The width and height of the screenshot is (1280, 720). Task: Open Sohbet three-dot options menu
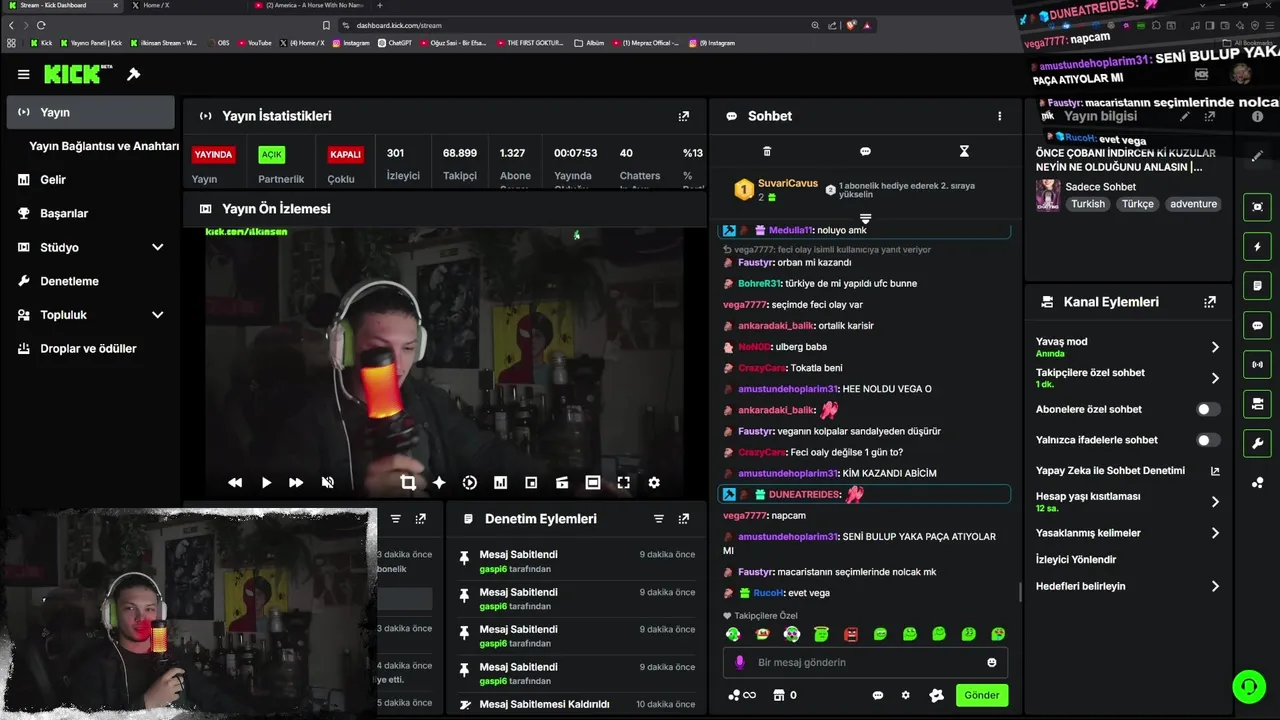(999, 116)
